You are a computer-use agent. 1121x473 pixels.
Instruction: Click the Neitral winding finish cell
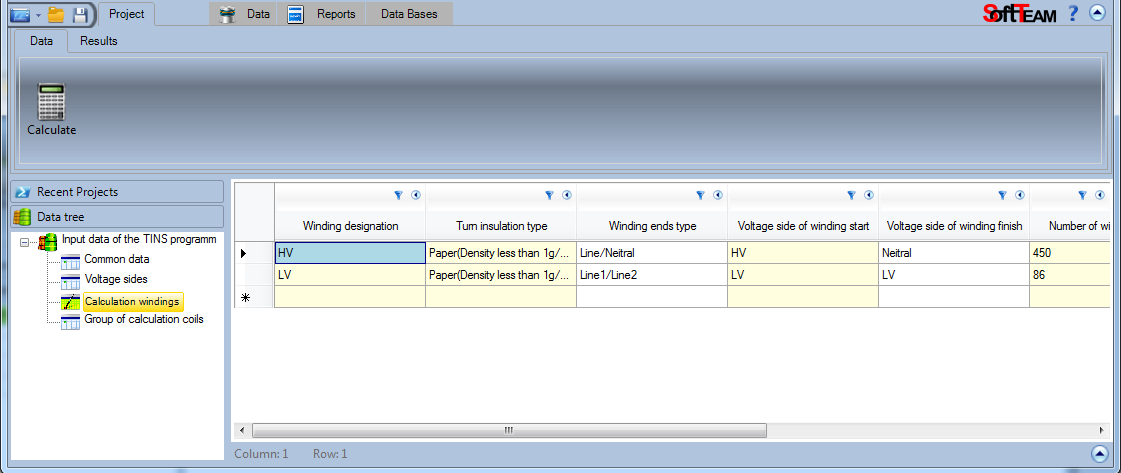(x=954, y=253)
